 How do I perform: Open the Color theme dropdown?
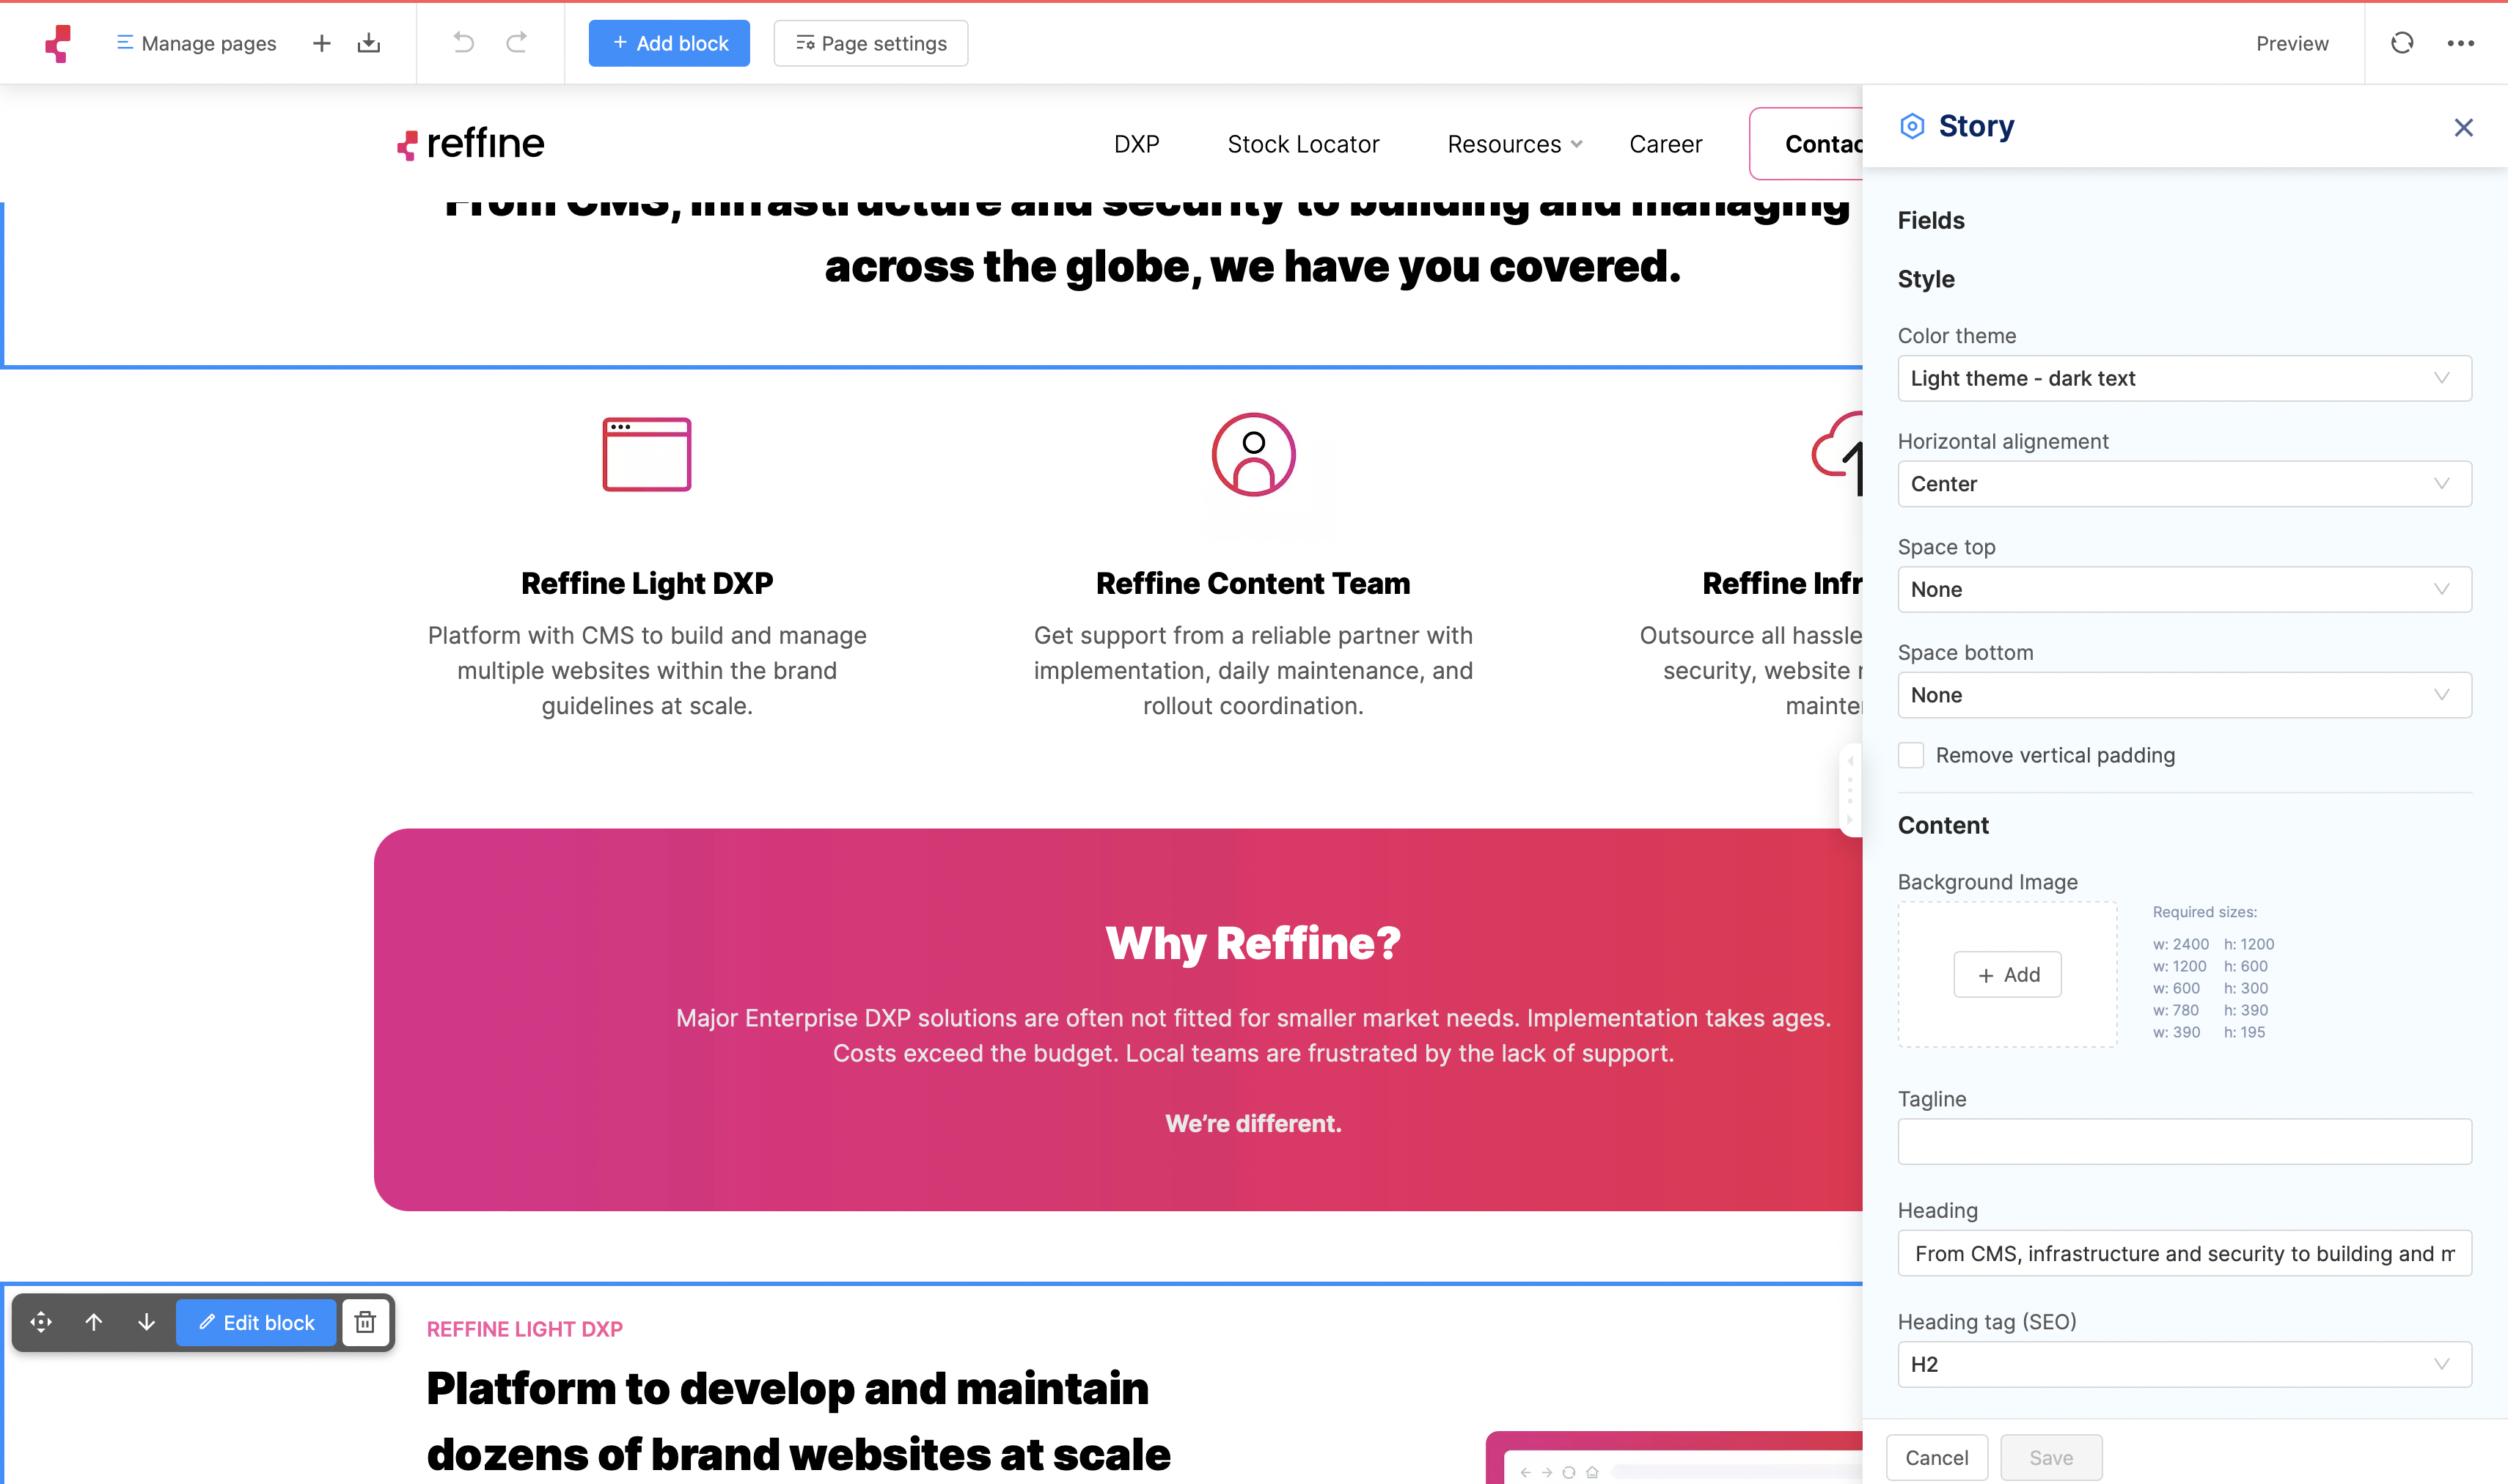(2183, 378)
